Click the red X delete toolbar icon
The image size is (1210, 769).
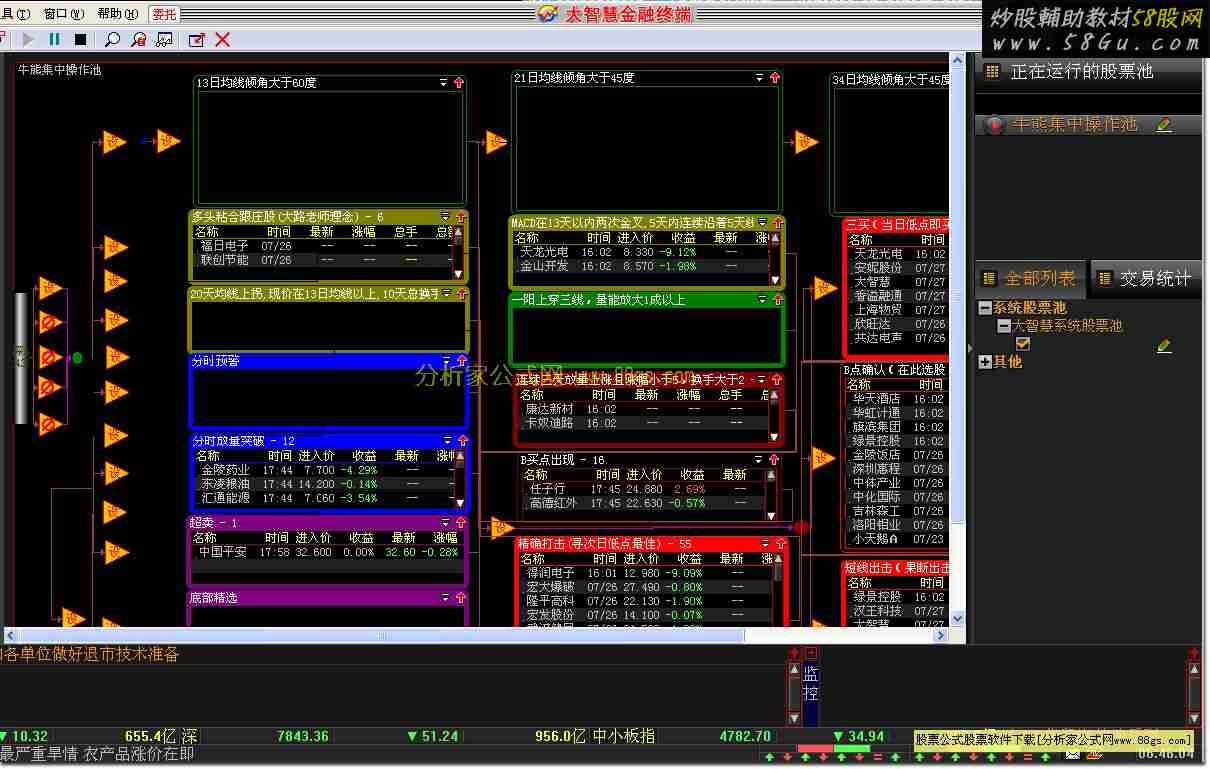(222, 39)
